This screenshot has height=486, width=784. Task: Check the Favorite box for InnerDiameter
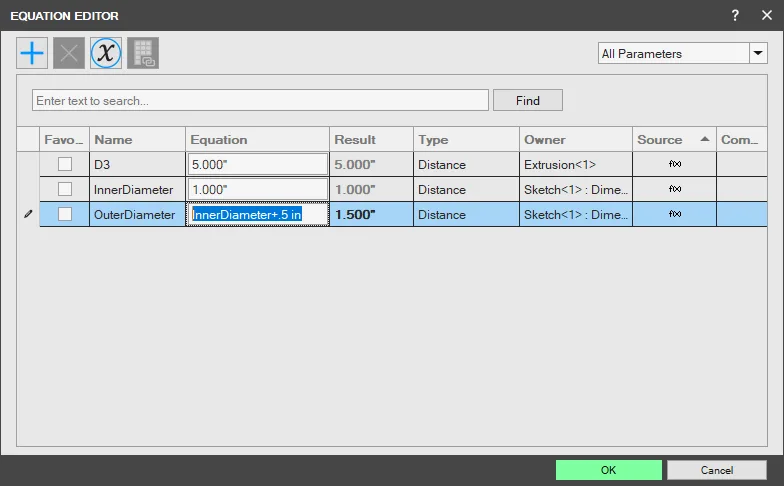(65, 189)
